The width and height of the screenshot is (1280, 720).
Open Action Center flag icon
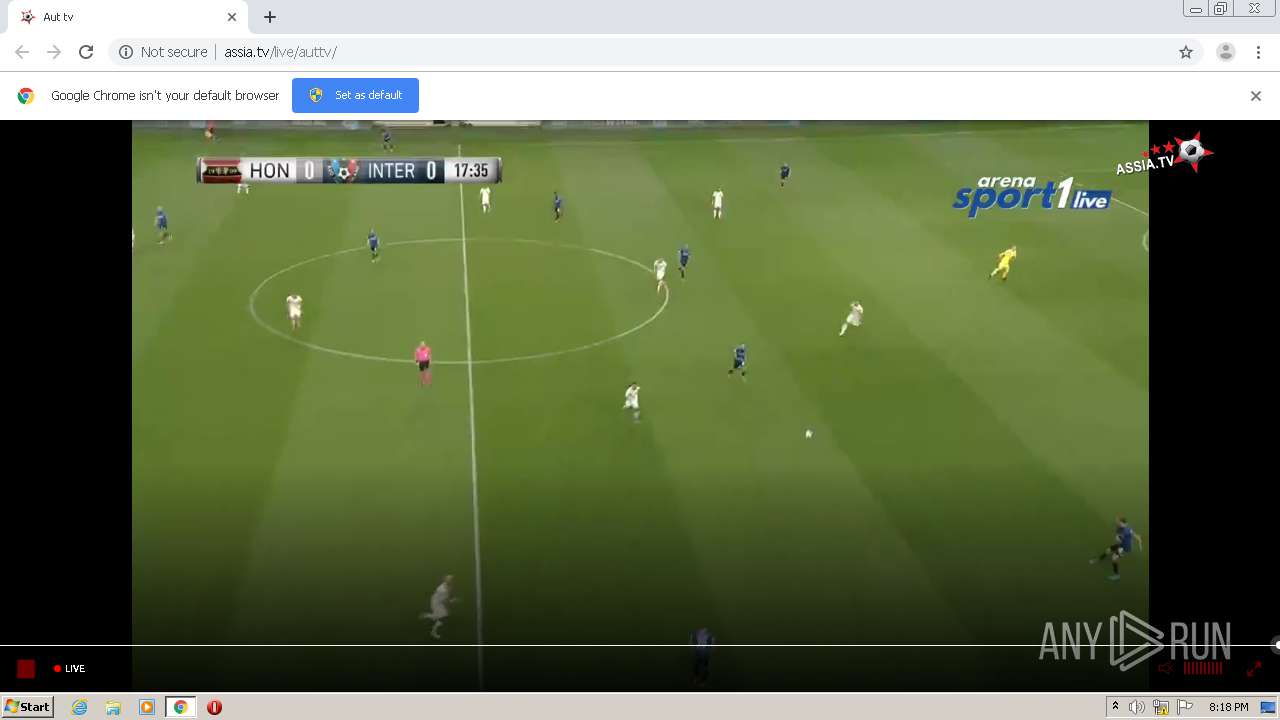click(x=1185, y=707)
